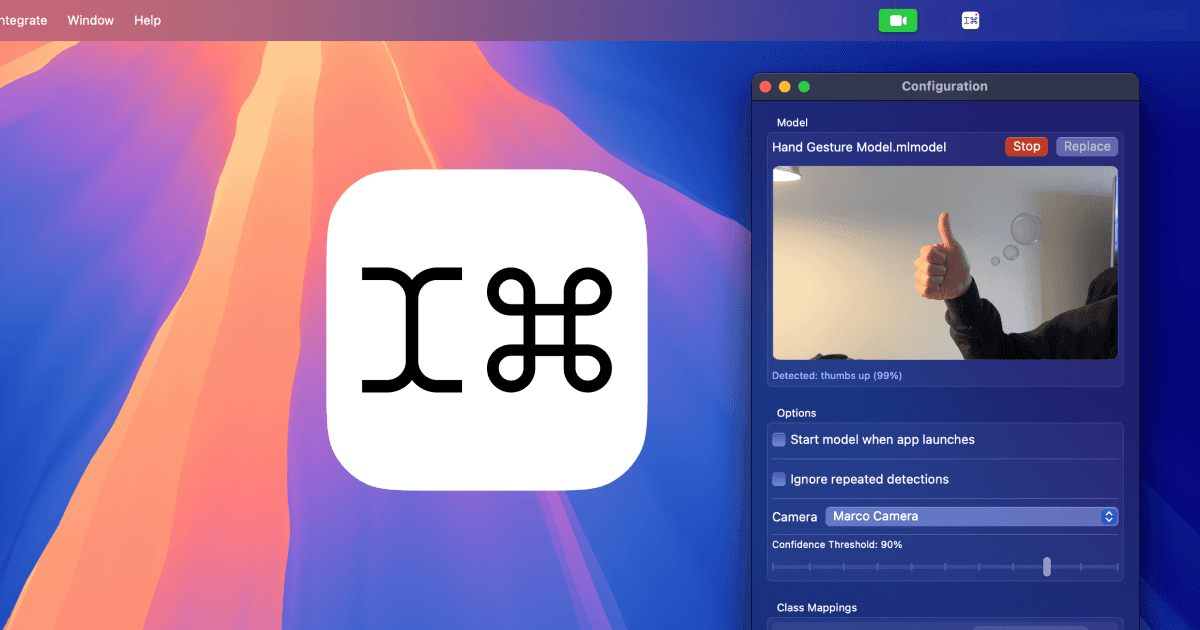Click the gesture app status icon in menu bar
1200x630 pixels.
(969, 19)
